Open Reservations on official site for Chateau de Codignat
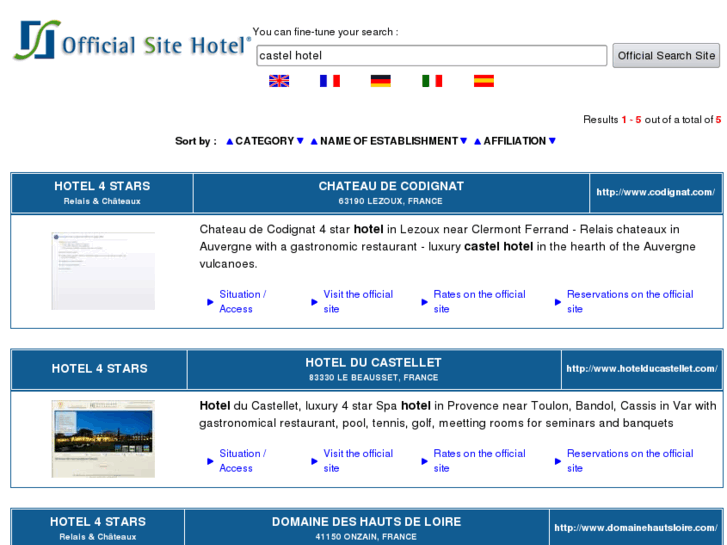Screen dimensions: 727x545 tap(630, 301)
